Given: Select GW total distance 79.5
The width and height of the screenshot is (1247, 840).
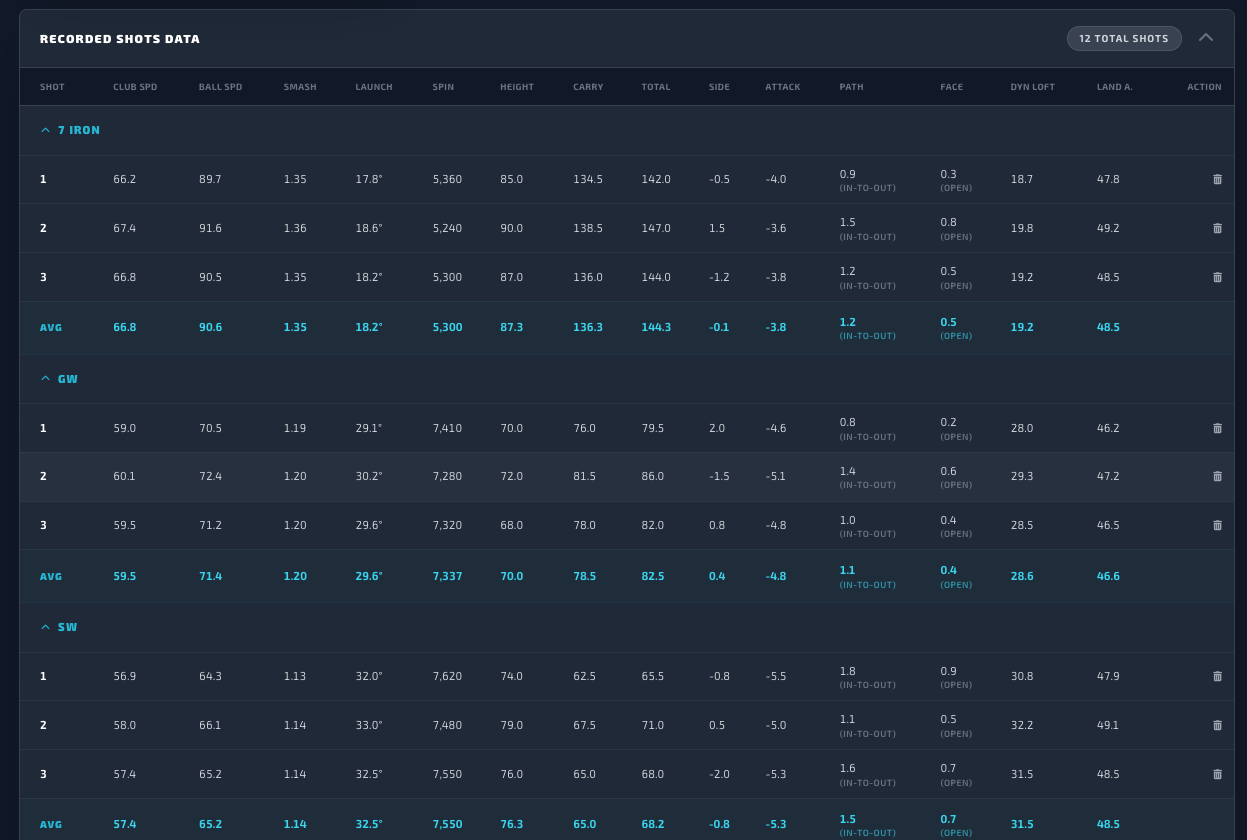Looking at the screenshot, I should coord(652,428).
